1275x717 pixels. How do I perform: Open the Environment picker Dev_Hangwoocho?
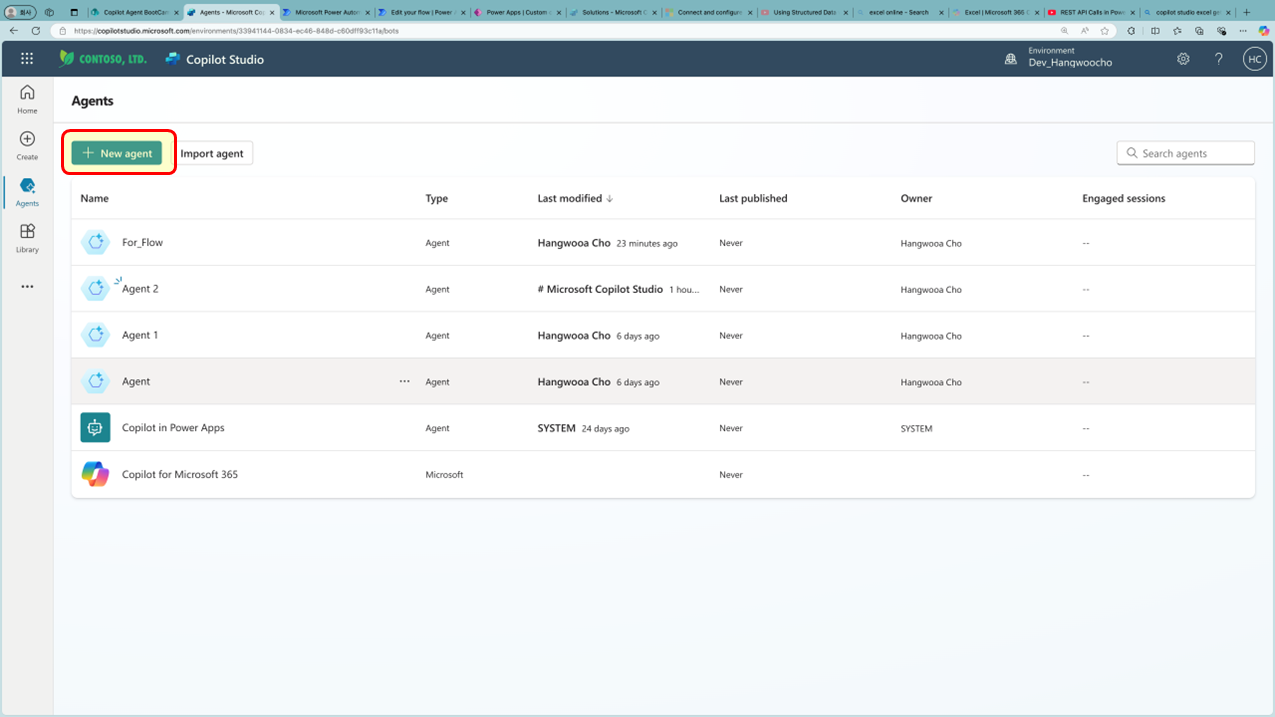coord(1059,57)
